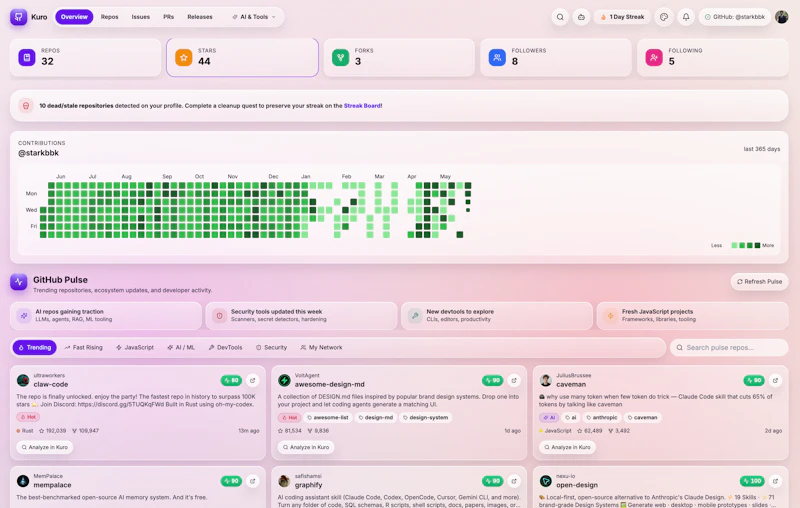800x508 pixels.
Task: Select the My Network filter
Action: (x=321, y=347)
